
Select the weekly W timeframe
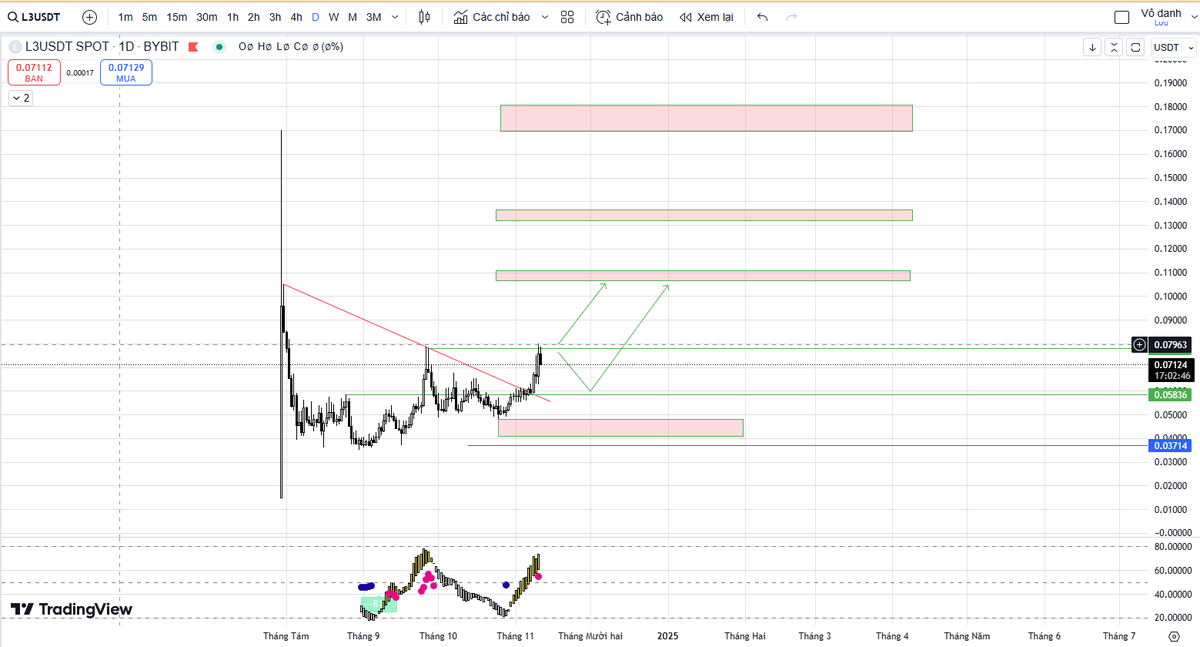point(334,17)
